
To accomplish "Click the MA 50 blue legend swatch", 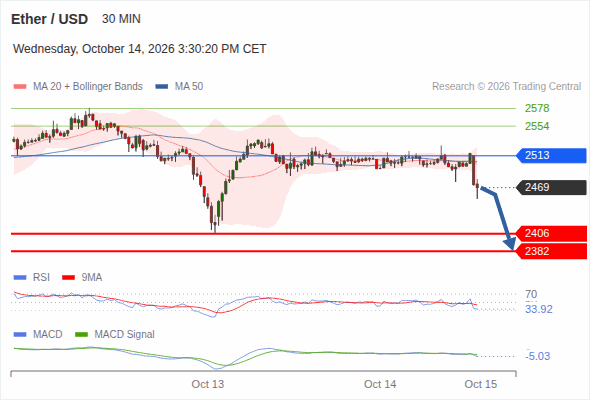I will pyautogui.click(x=162, y=87).
